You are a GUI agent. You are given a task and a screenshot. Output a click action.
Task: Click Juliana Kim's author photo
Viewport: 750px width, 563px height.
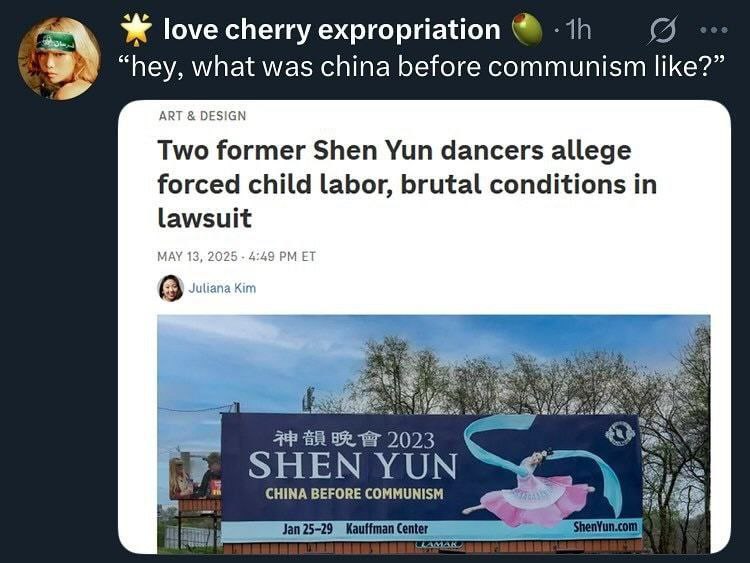170,288
